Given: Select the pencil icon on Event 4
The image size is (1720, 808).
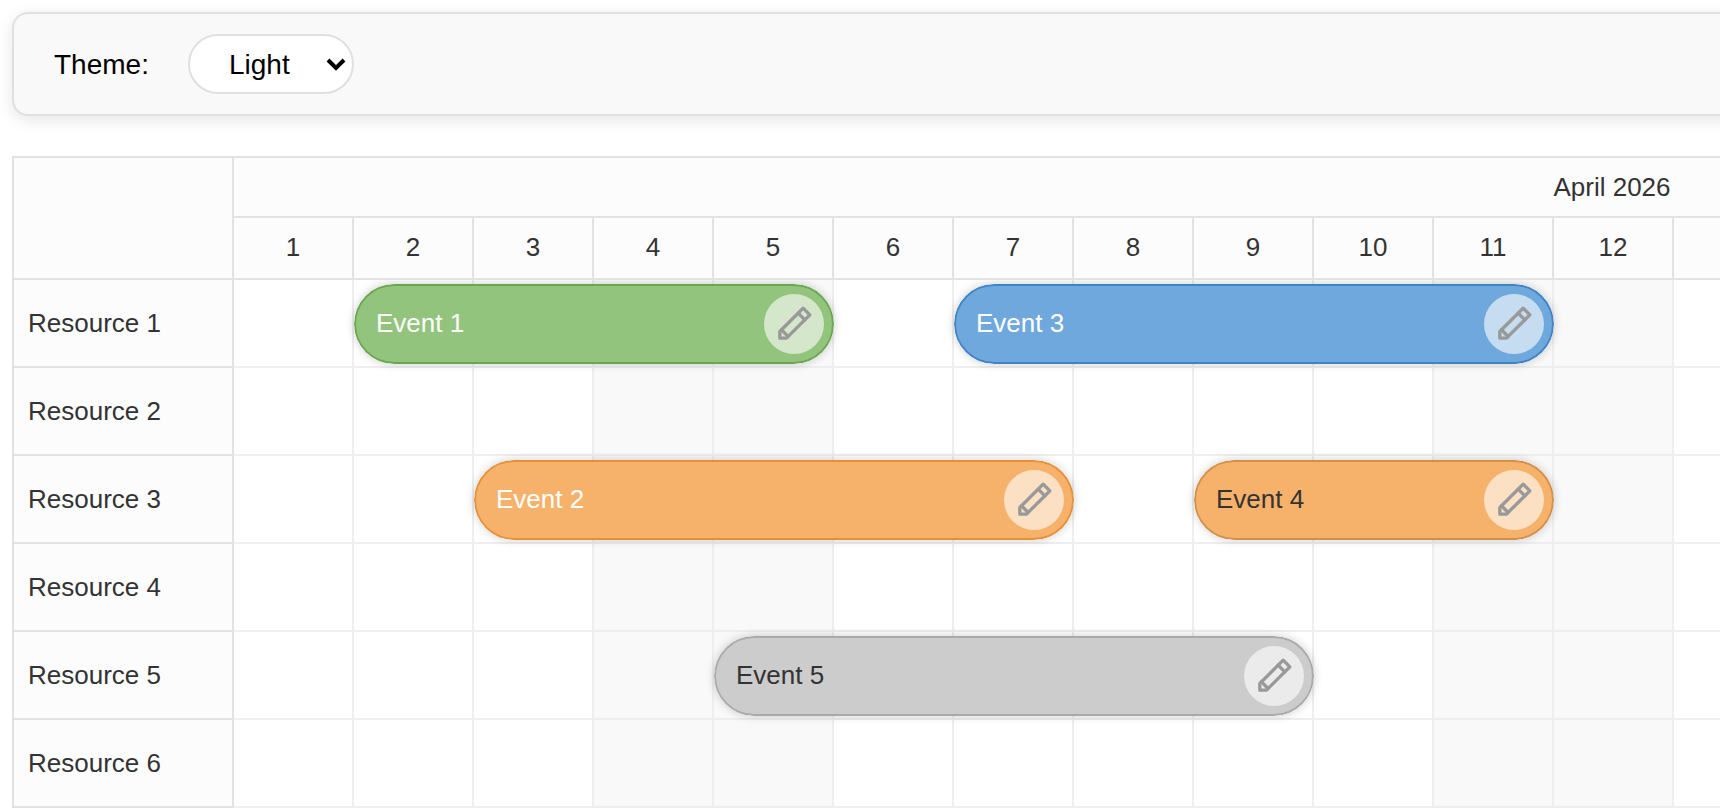Looking at the screenshot, I should coord(1514,500).
